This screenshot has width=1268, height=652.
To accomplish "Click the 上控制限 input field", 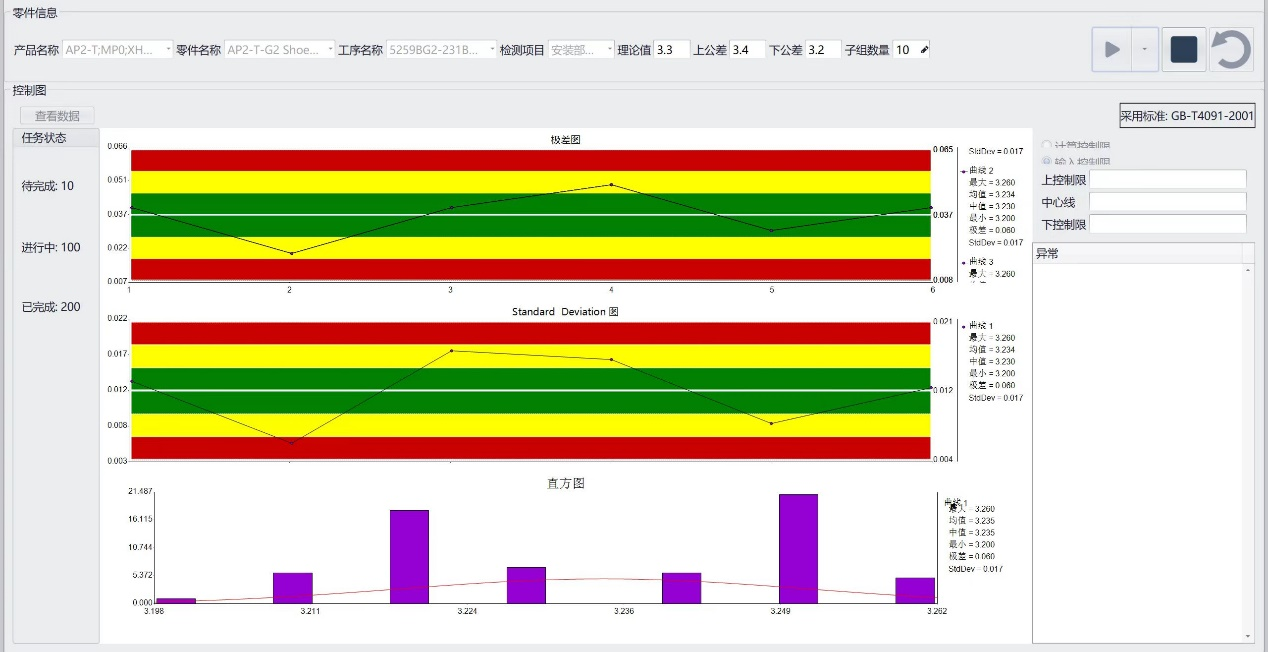I will pos(1167,180).
